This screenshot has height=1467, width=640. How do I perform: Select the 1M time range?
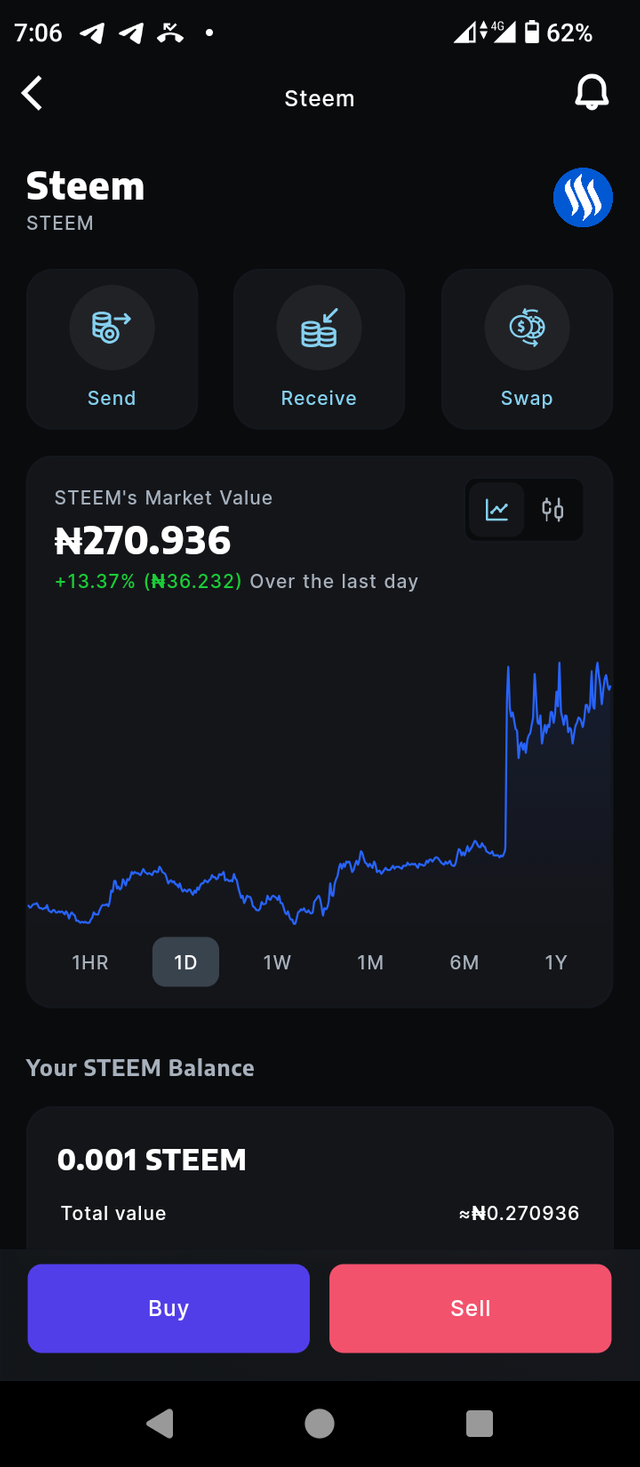tap(370, 962)
